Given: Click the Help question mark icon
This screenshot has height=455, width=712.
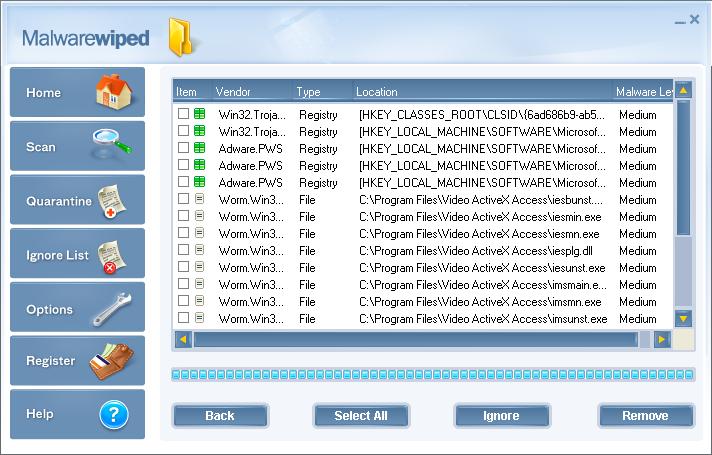Looking at the screenshot, I should point(114,414).
